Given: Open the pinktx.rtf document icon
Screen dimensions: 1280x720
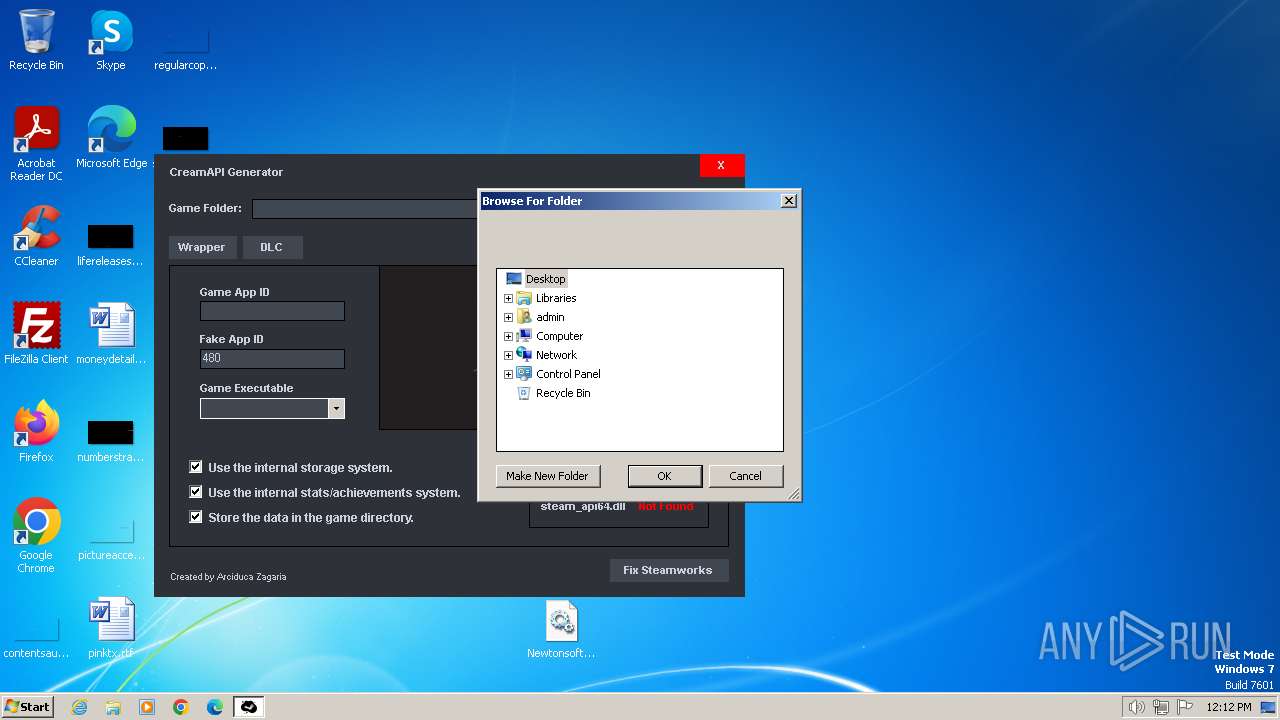Looking at the screenshot, I should (111, 628).
